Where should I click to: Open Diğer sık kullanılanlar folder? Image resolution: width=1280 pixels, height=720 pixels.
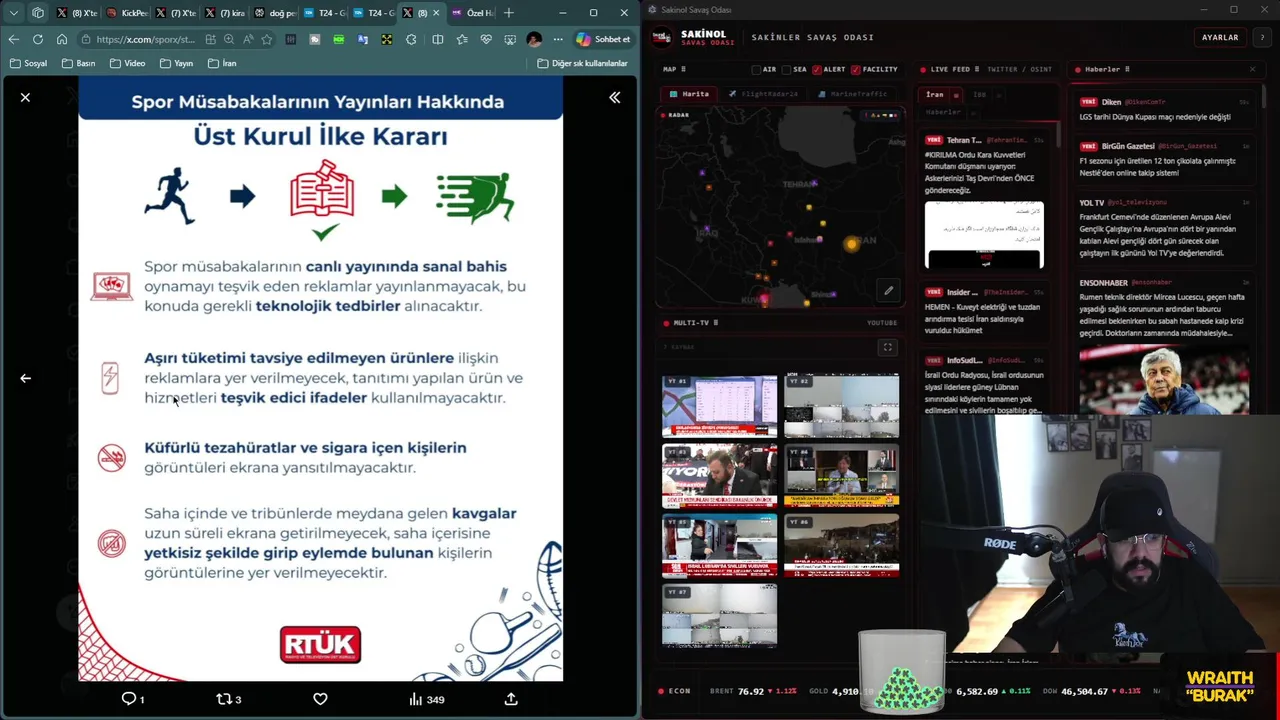click(582, 63)
